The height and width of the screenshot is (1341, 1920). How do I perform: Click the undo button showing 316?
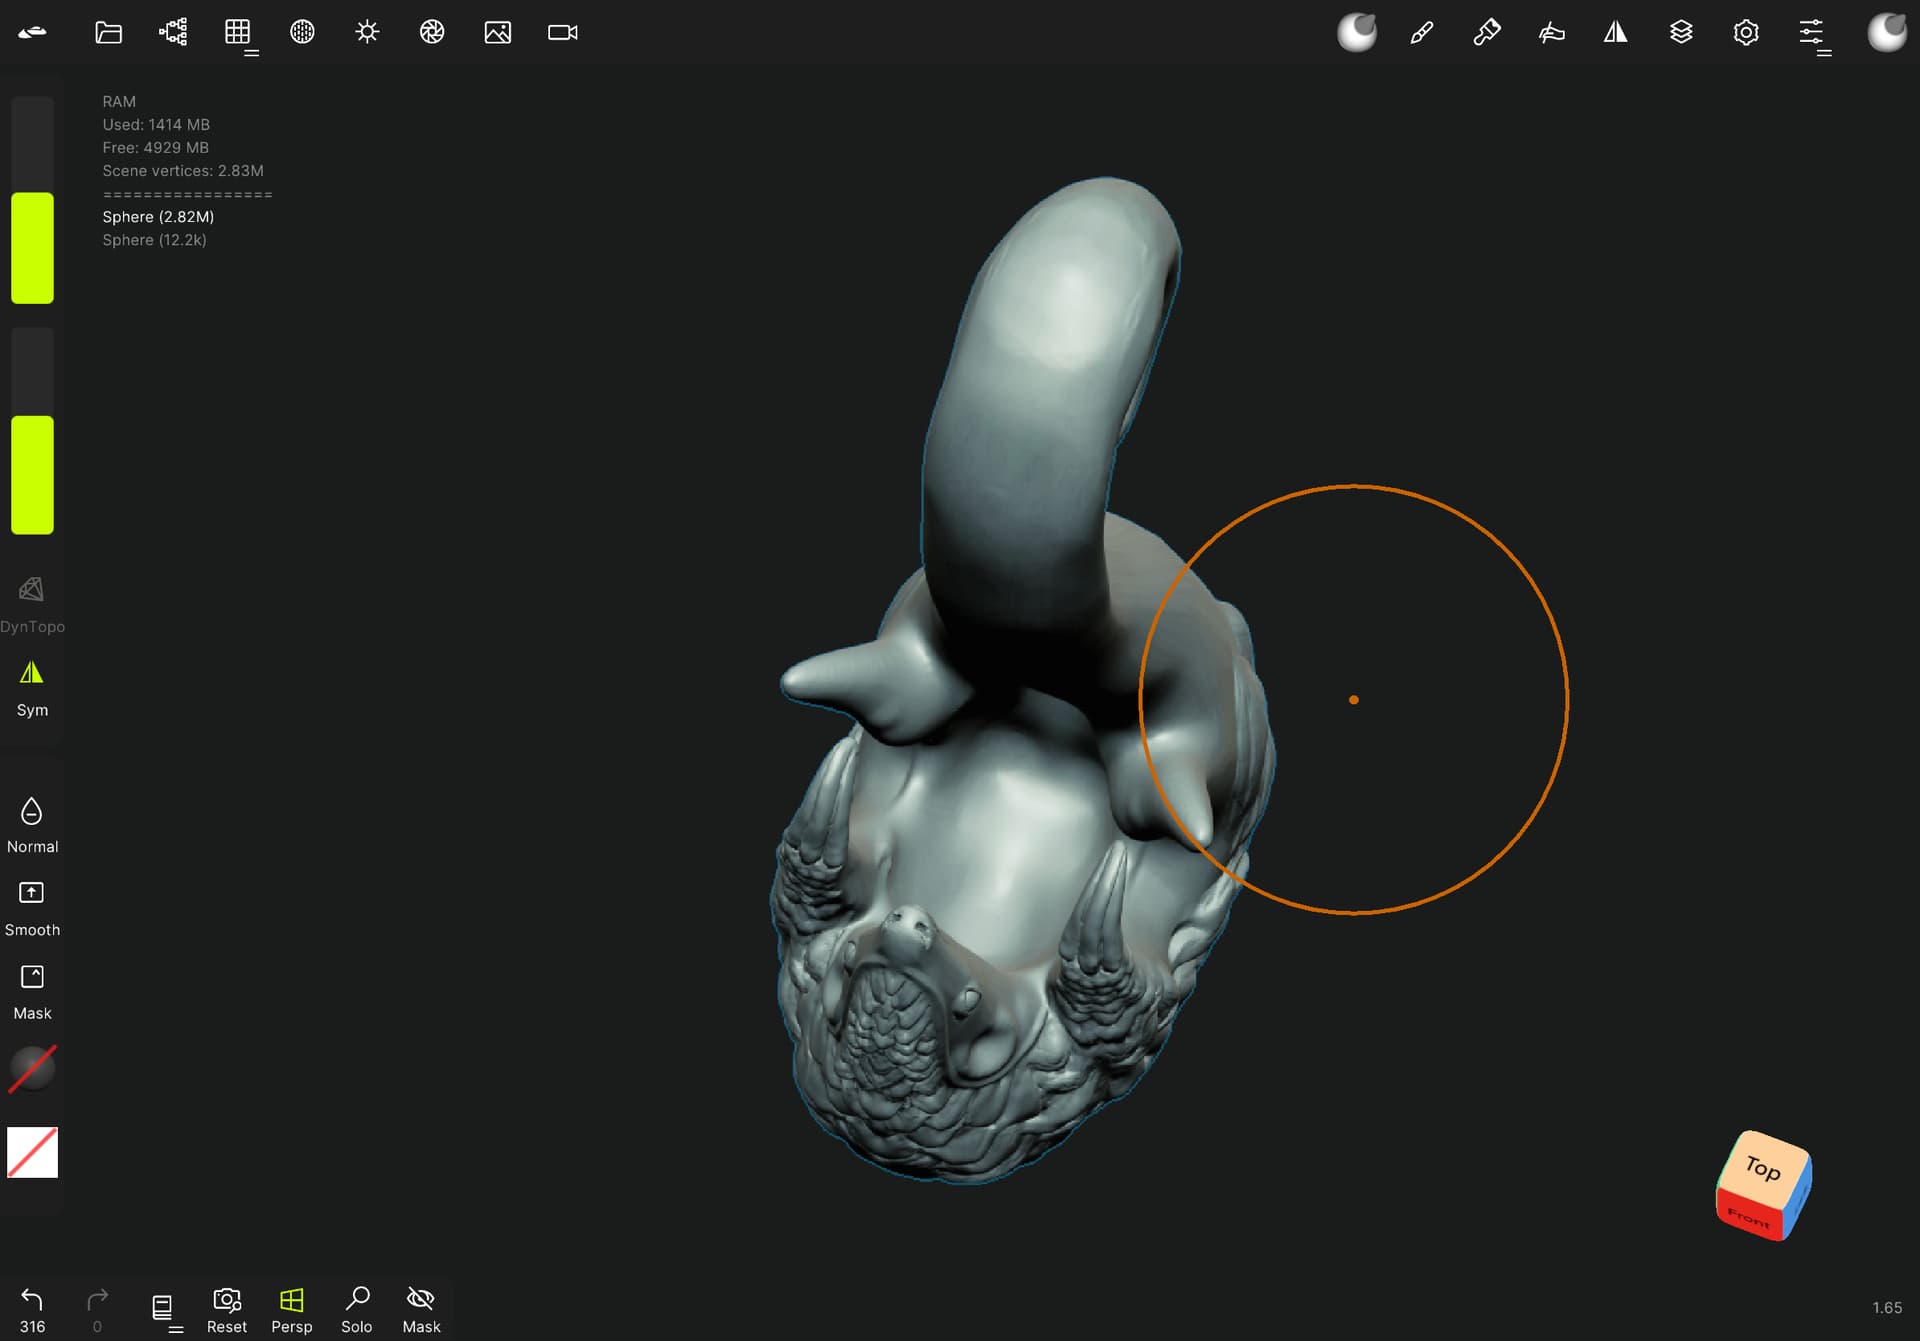[x=32, y=1310]
